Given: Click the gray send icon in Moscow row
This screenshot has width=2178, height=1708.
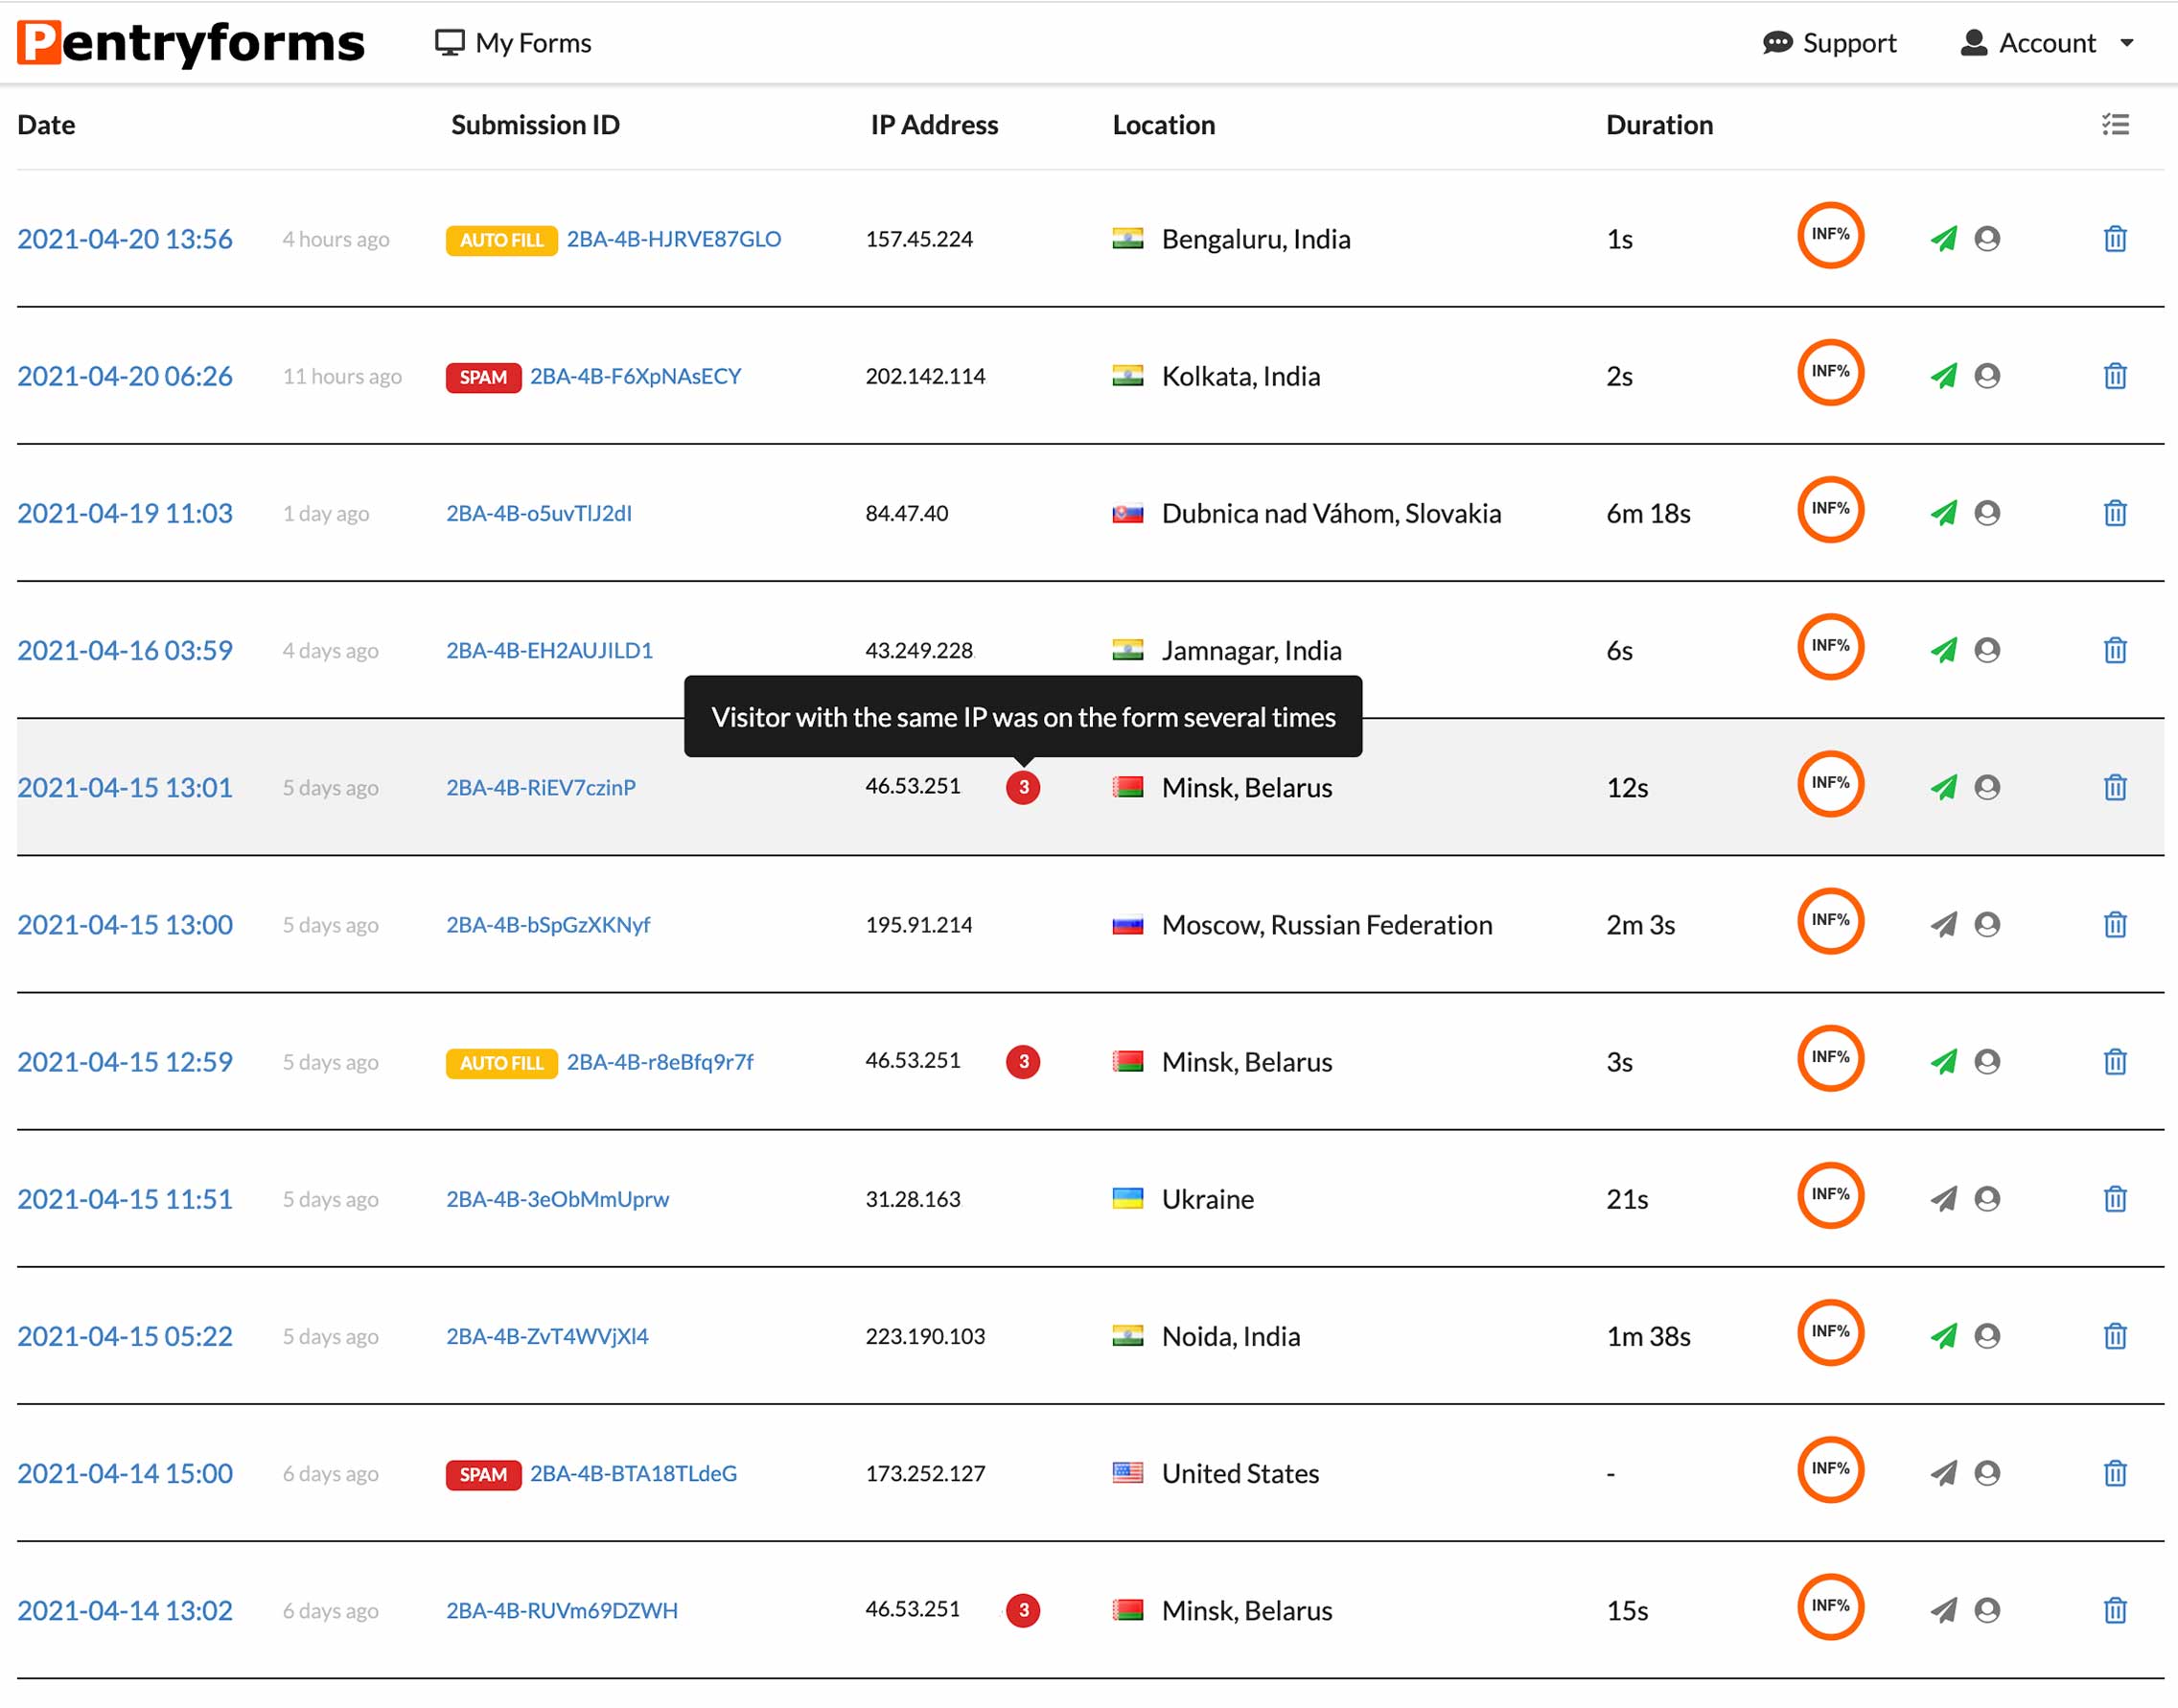Looking at the screenshot, I should coord(1943,924).
